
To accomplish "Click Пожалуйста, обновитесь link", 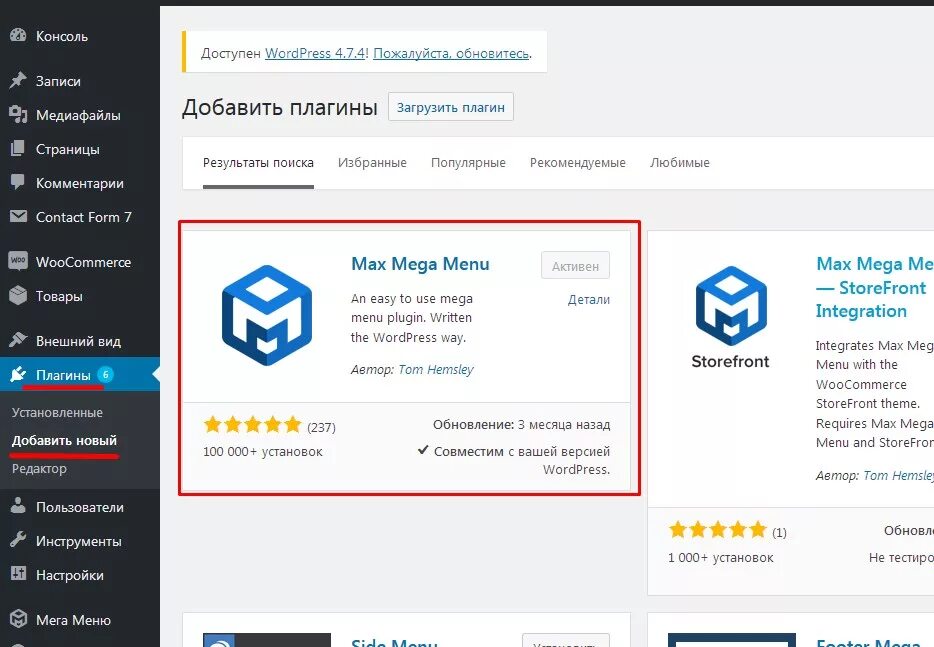I will pyautogui.click(x=451, y=53).
